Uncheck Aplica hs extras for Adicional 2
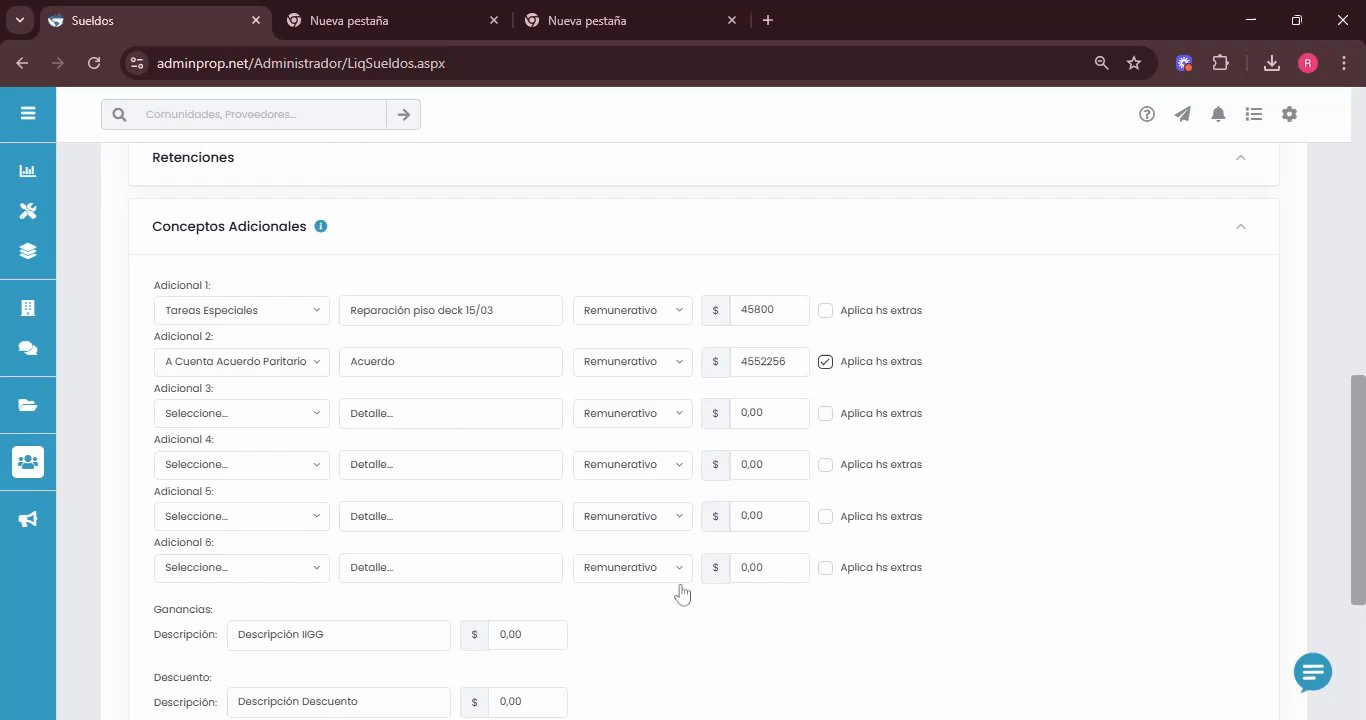1366x720 pixels. pyautogui.click(x=825, y=362)
